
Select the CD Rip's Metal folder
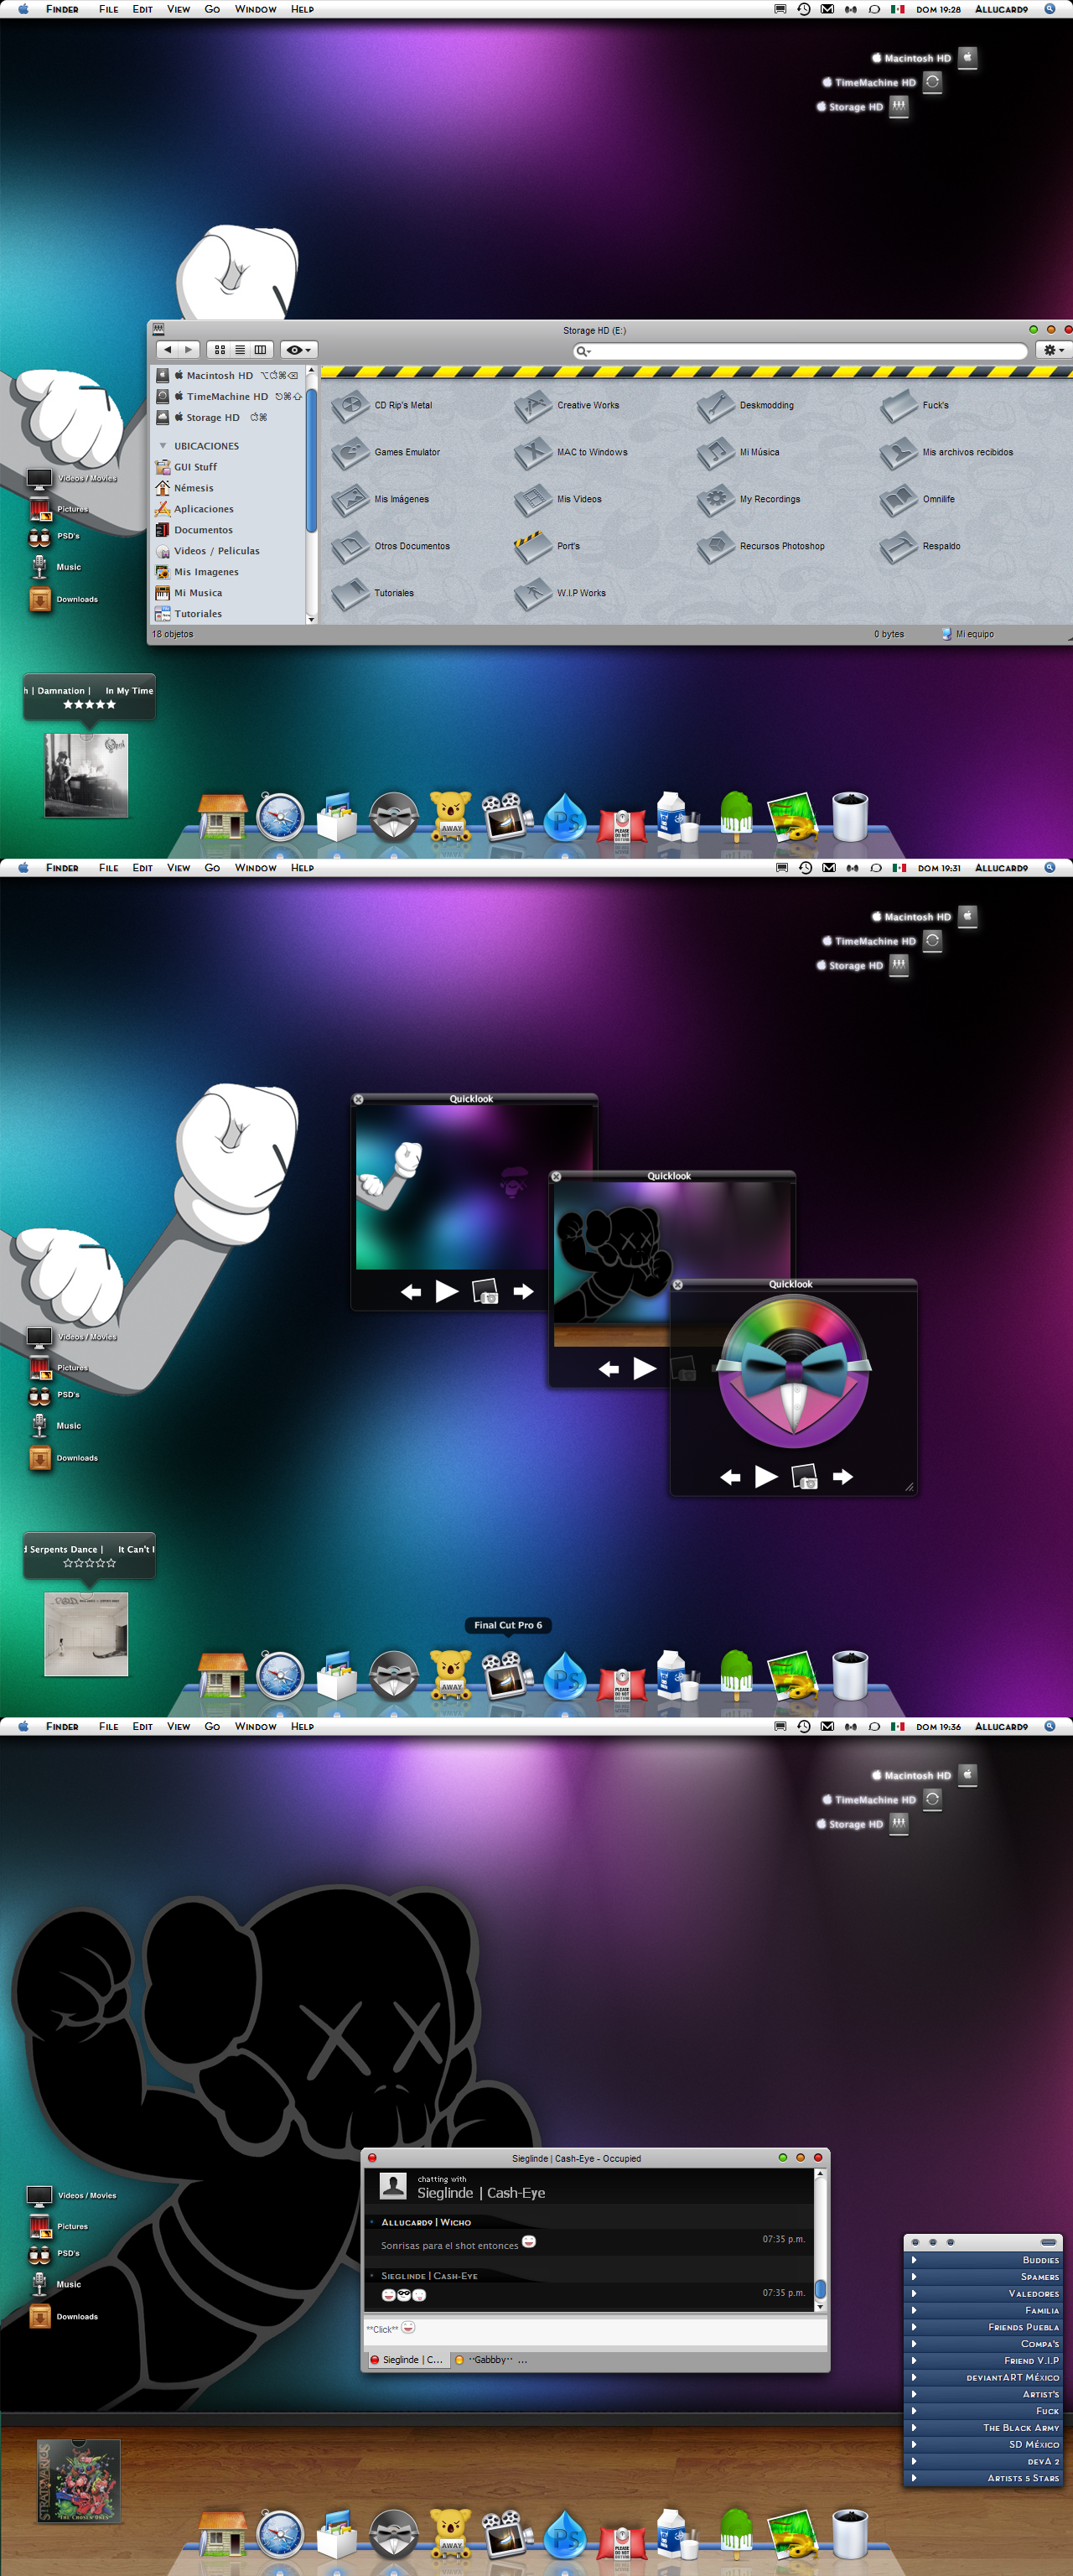tap(382, 405)
